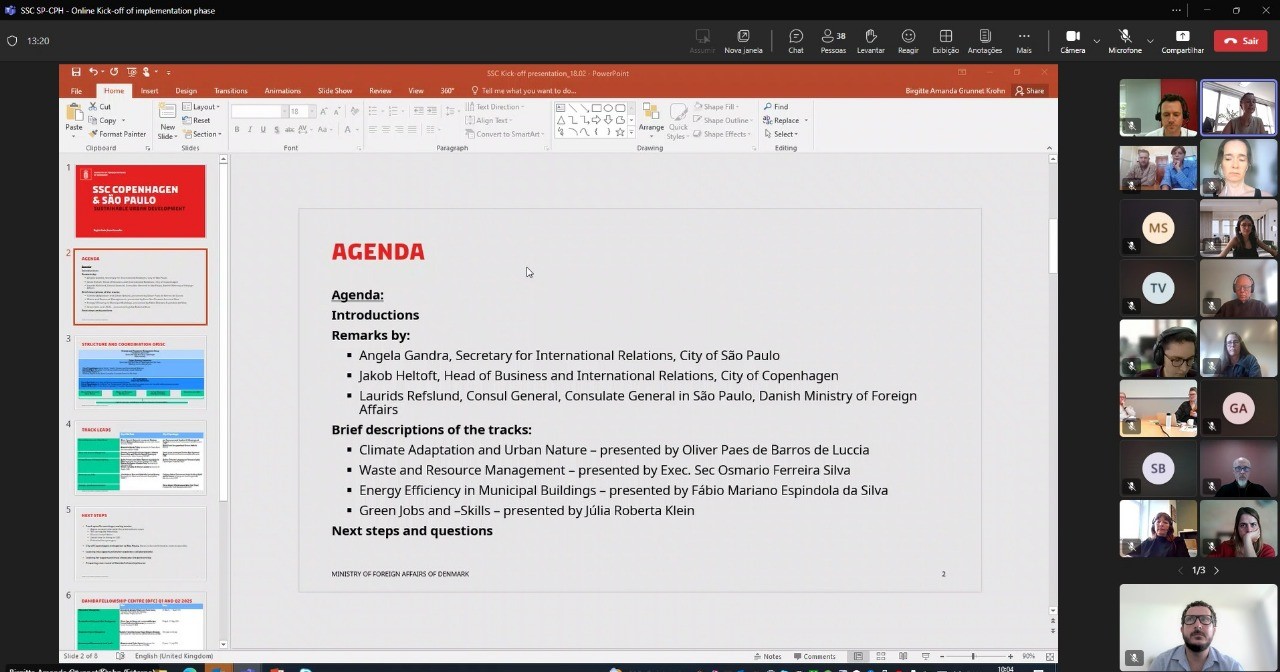Click Format Painter
The image size is (1280, 672).
[x=117, y=134]
